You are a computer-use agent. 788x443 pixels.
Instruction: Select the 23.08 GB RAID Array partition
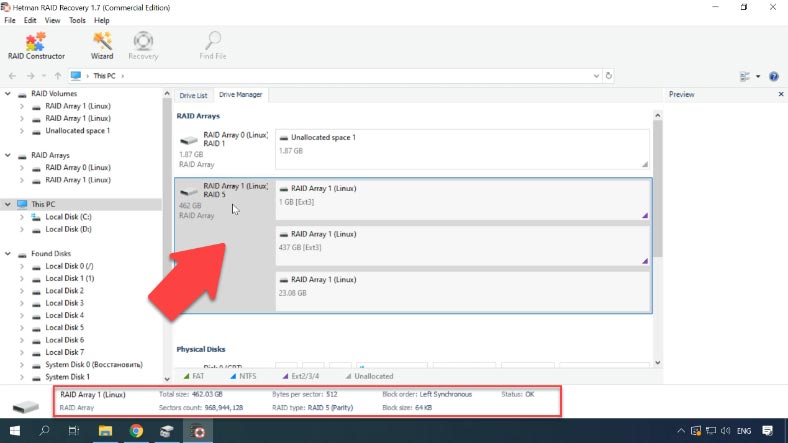pos(462,291)
